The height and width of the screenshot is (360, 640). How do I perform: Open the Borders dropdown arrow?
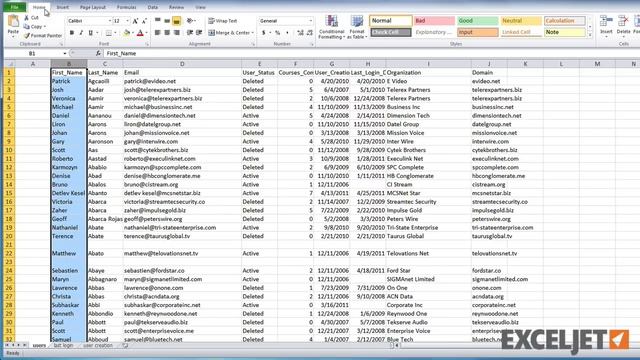click(x=115, y=33)
